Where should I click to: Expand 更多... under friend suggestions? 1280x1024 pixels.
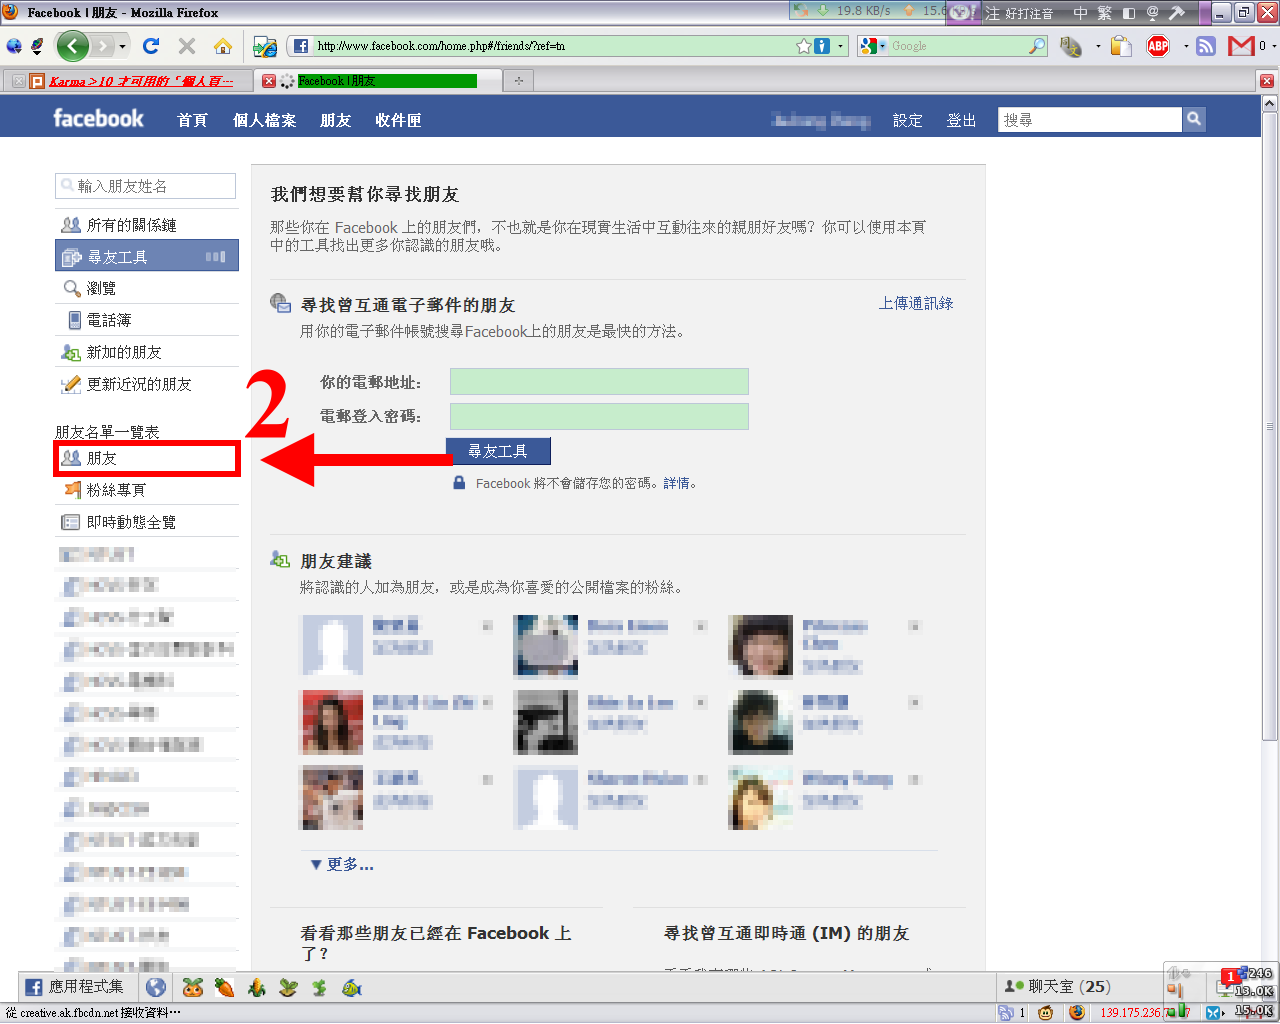342,864
